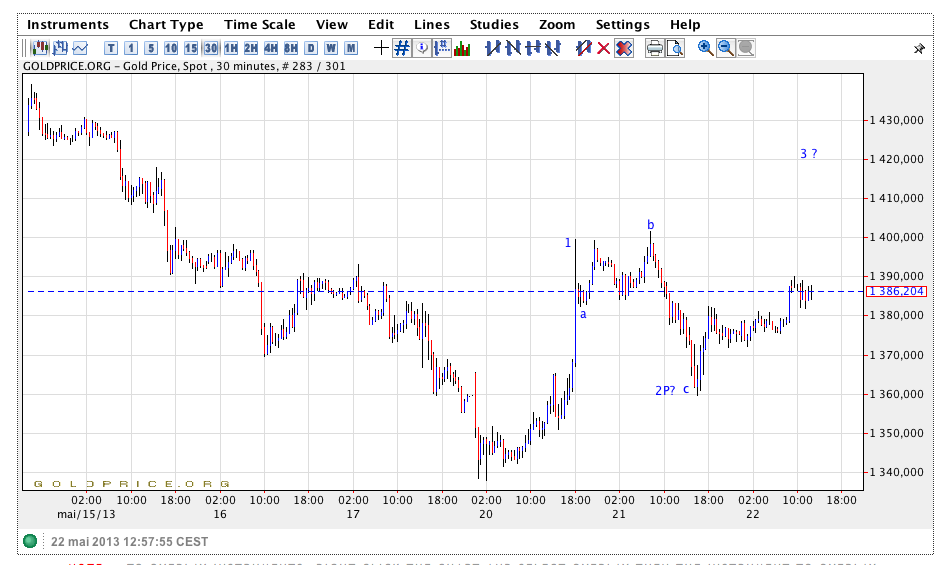Delete all lines with the red X box icon

coord(624,48)
